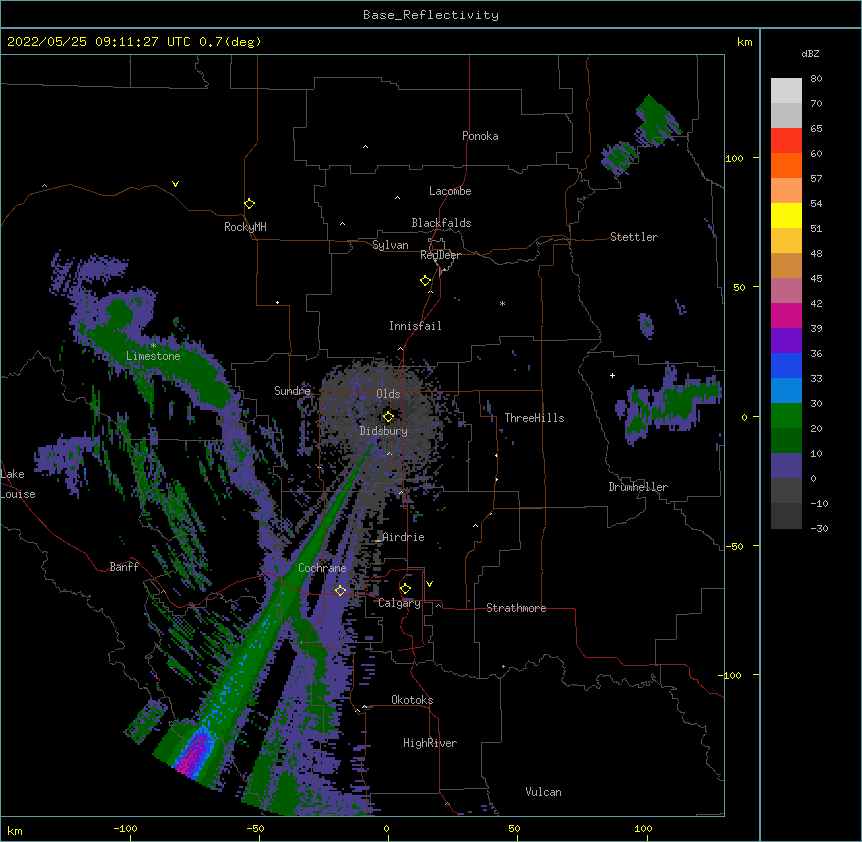
Task: Select the 54 dBZ yellow legend color
Action: [786, 215]
